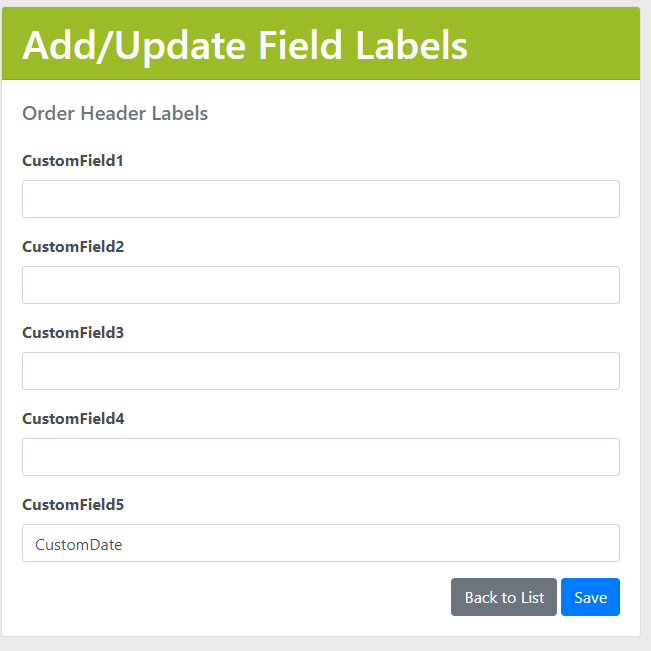
Task: Place cursor in CustomField4 text box
Action: click(x=320, y=457)
